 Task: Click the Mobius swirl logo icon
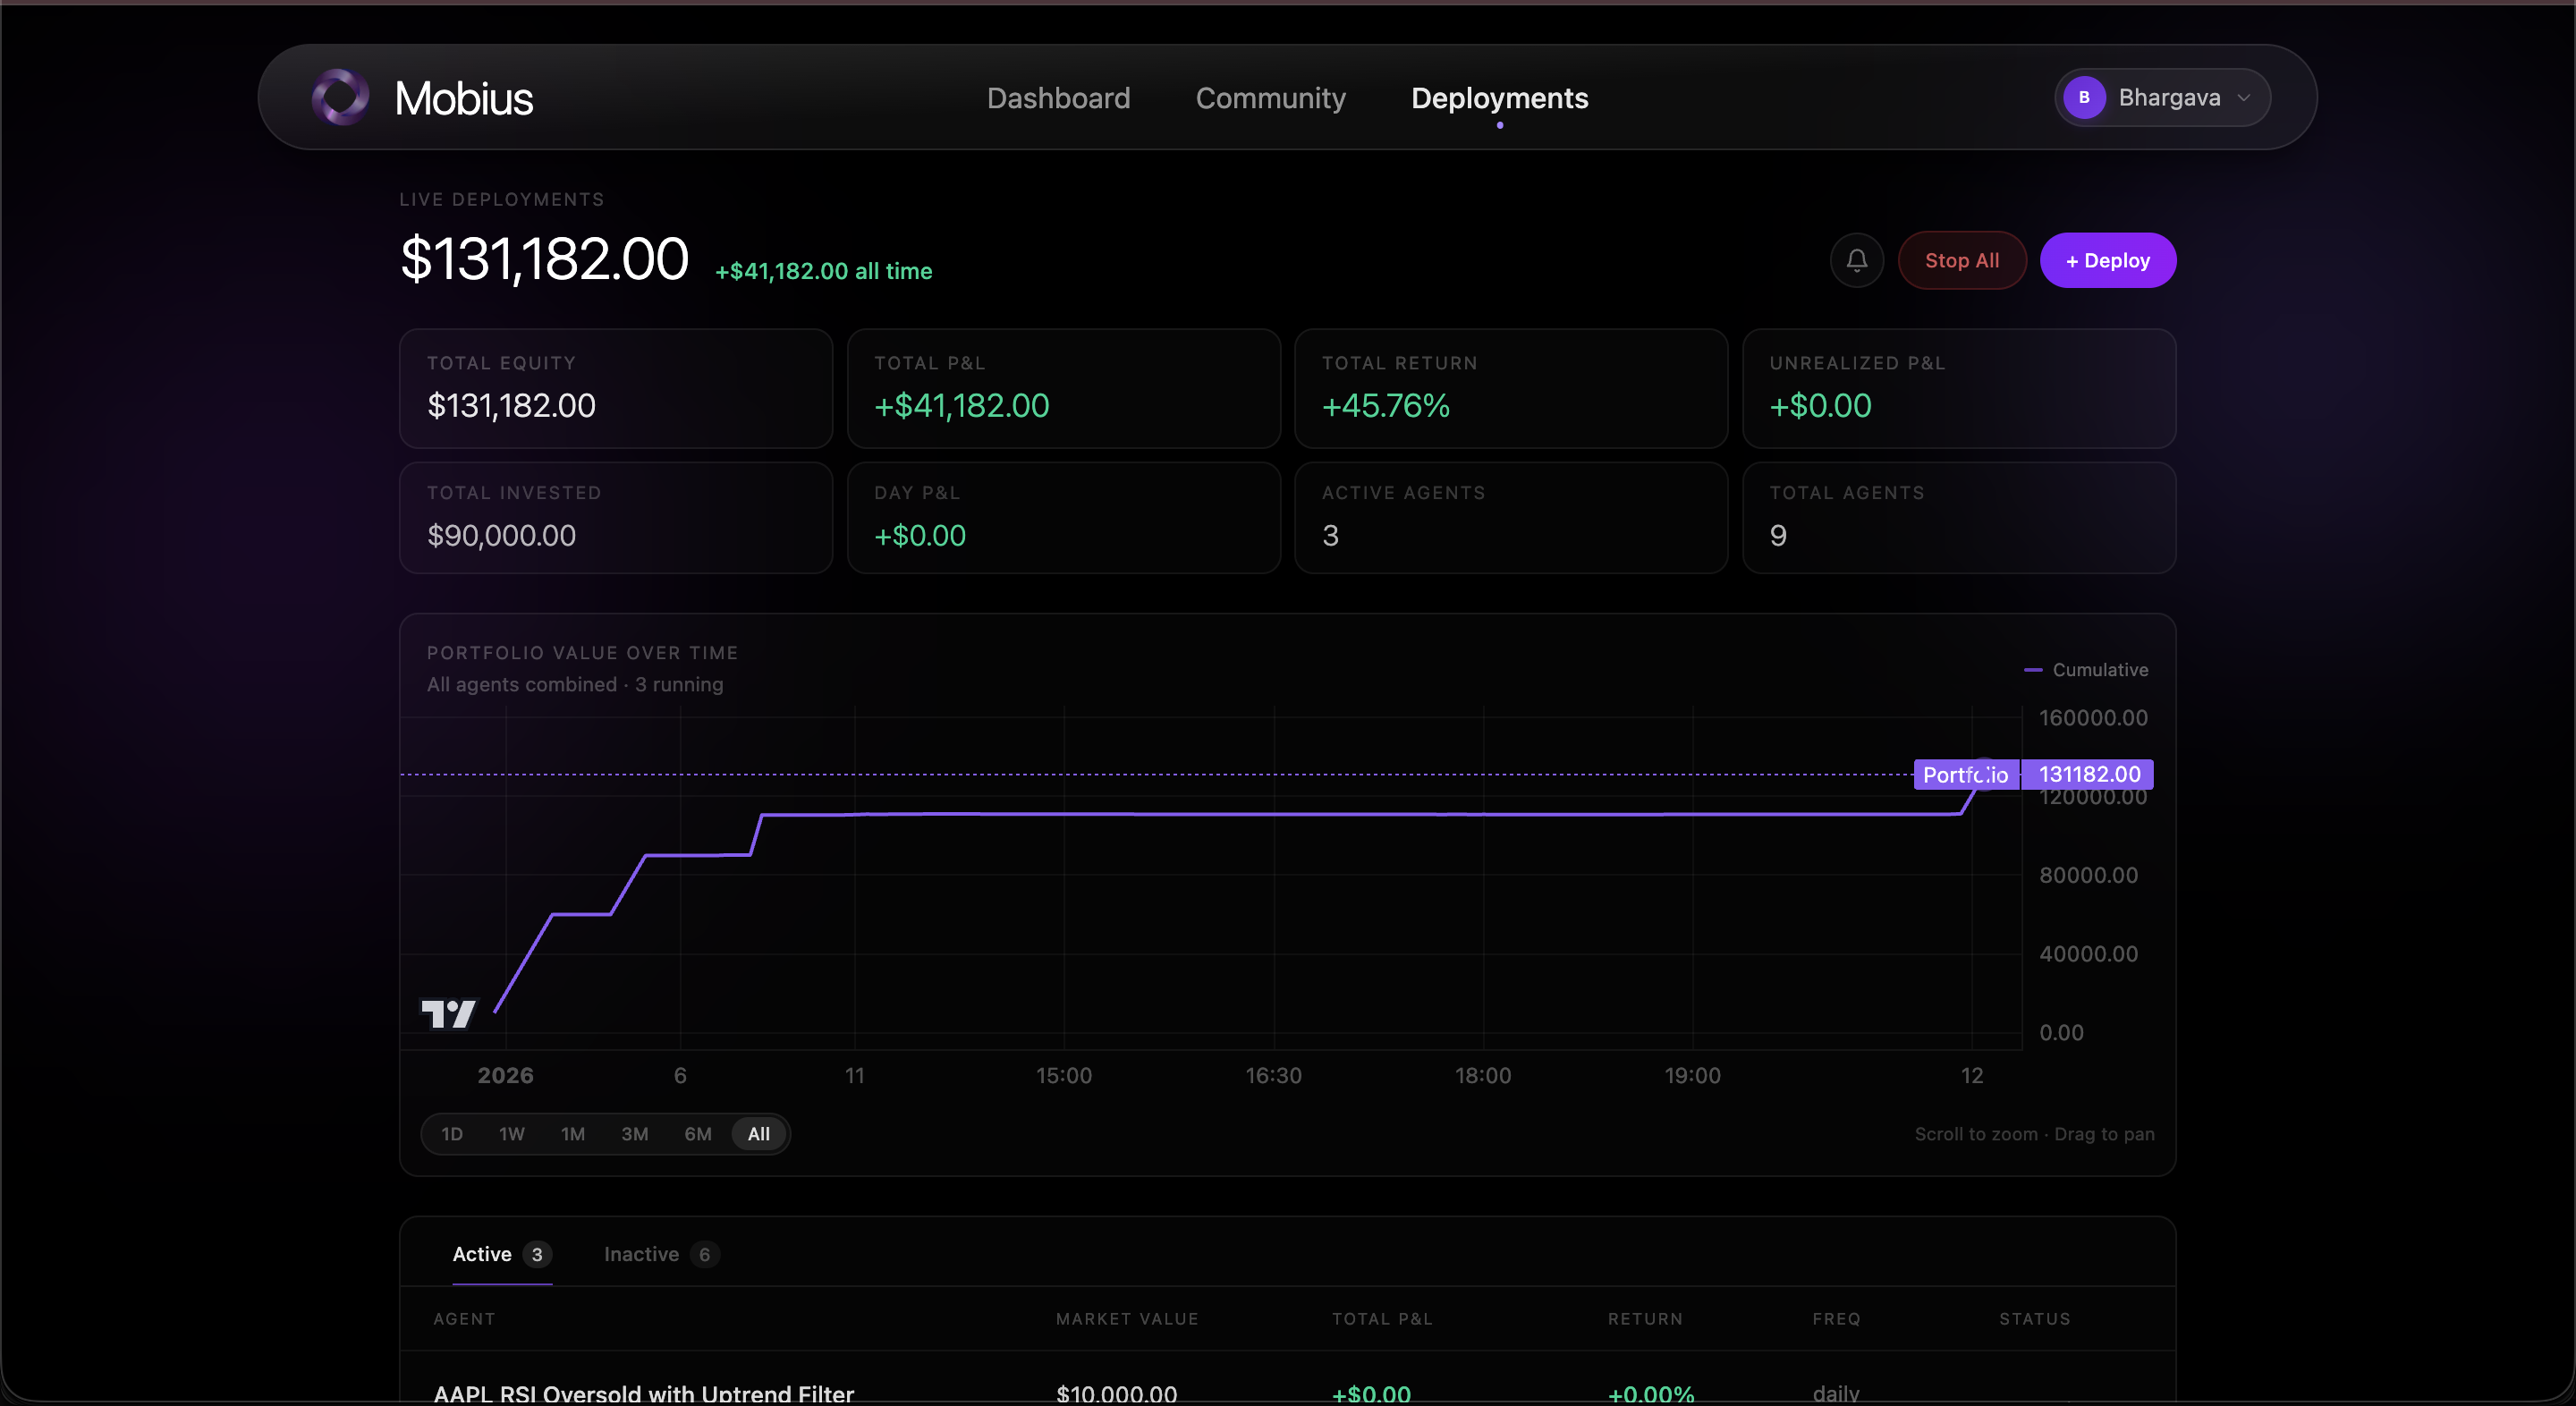[x=340, y=97]
